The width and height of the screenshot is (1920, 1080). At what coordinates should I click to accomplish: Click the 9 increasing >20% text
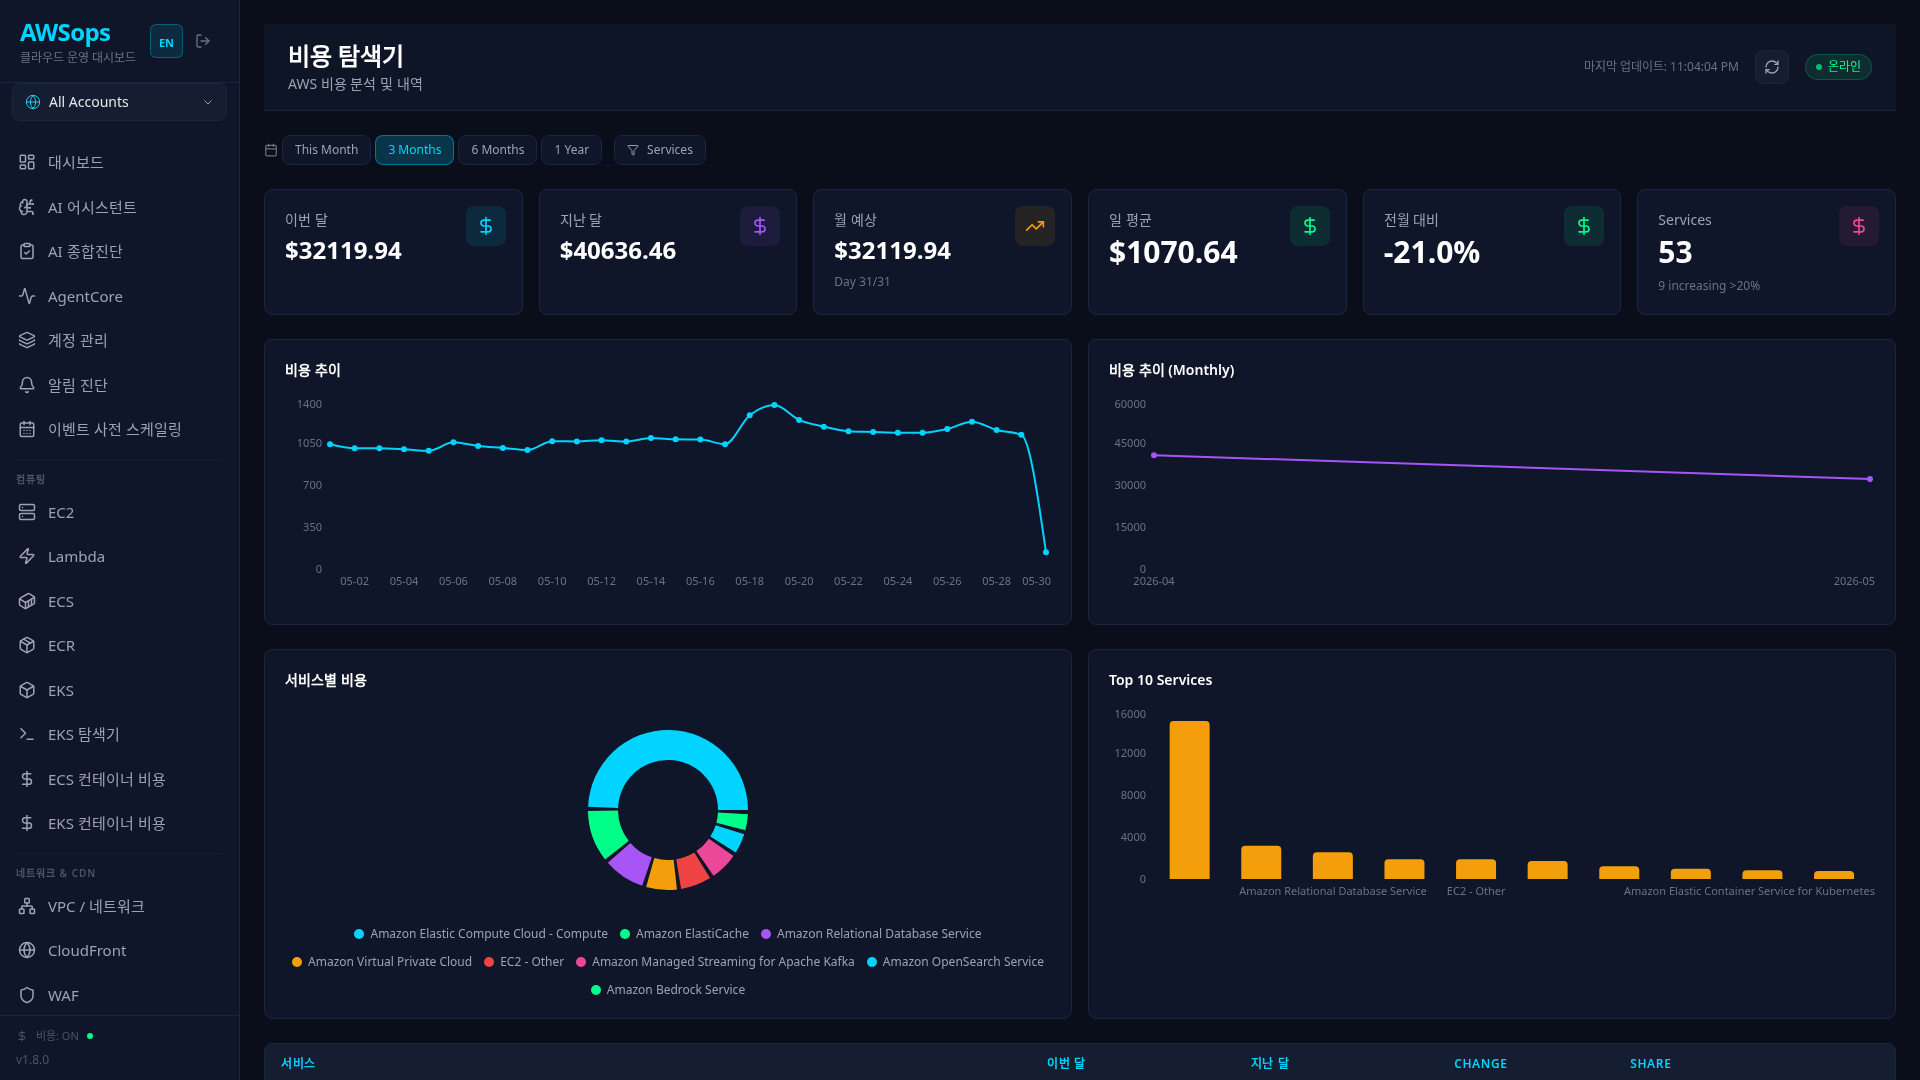[x=1709, y=286]
